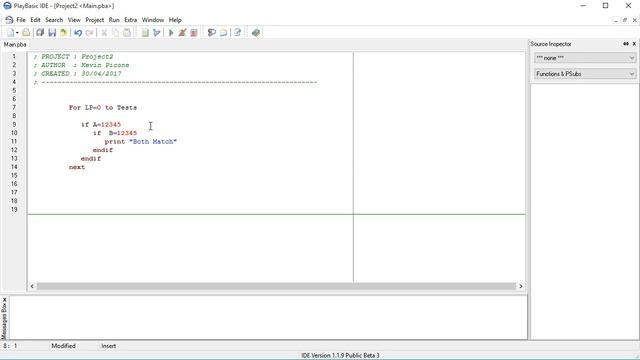This screenshot has width=640, height=360.
Task: Expand the '*** none ***' source dropdown
Action: (x=585, y=58)
